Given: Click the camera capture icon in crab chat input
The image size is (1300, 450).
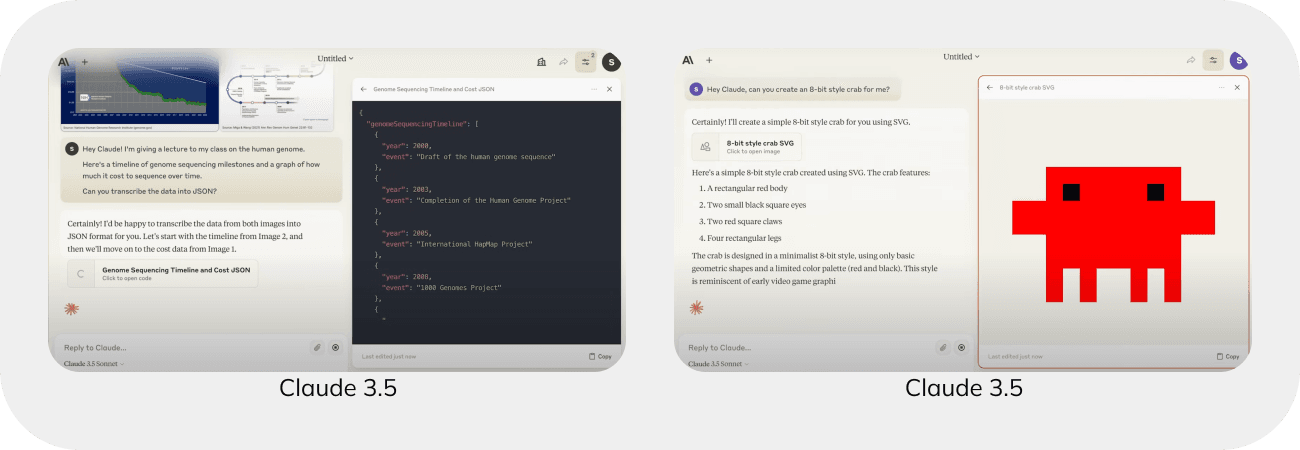Looking at the screenshot, I should (x=961, y=347).
